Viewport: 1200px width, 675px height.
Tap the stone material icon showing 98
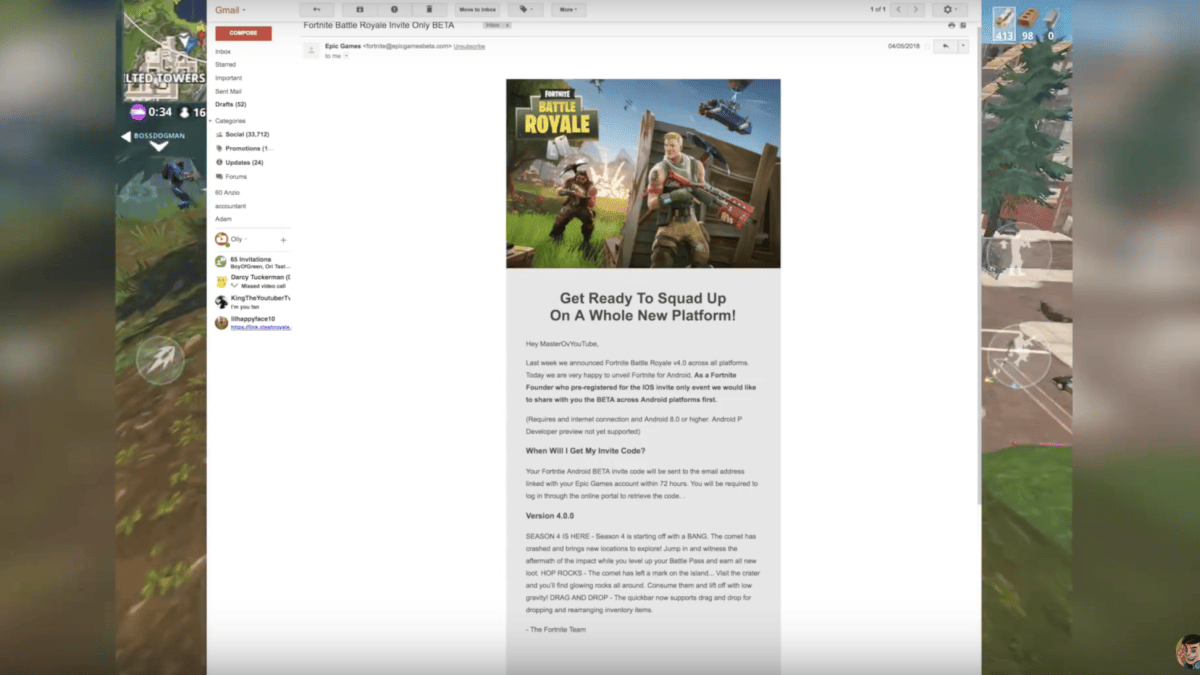(x=1027, y=23)
